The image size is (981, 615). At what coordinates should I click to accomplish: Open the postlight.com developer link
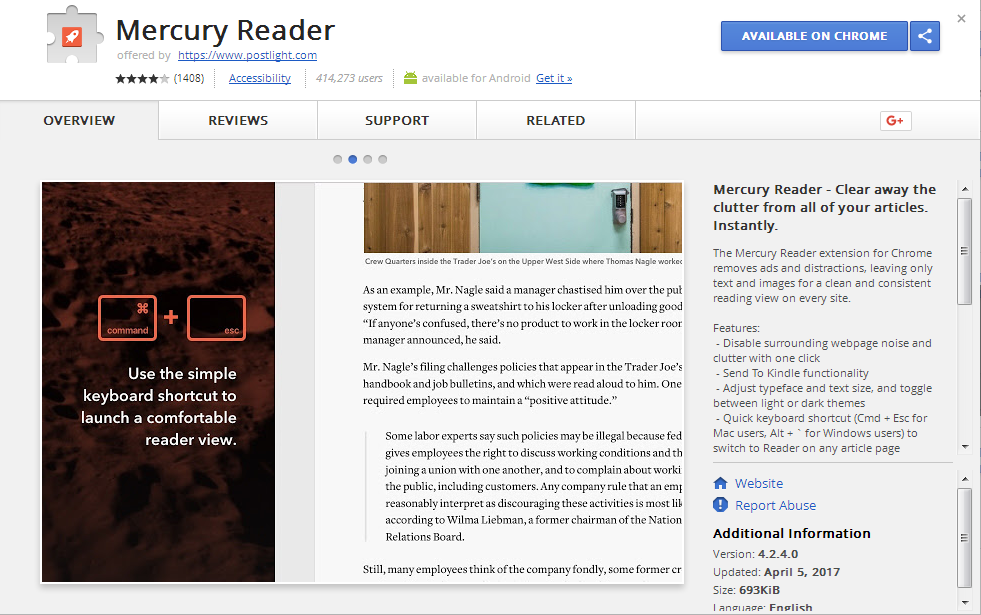[x=248, y=55]
